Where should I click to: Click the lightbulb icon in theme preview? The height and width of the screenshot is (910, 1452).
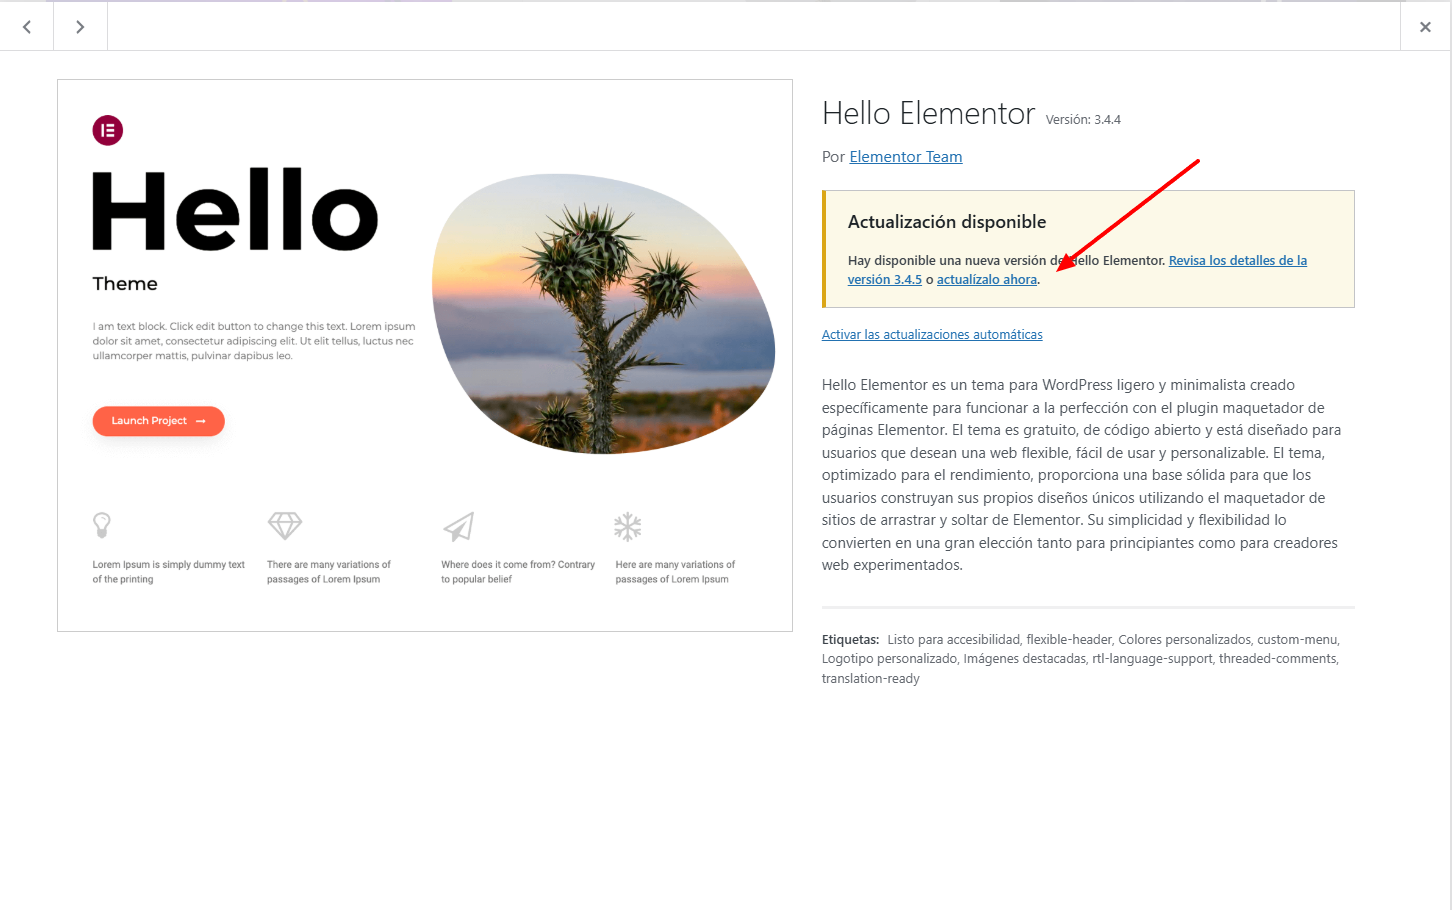click(x=102, y=525)
